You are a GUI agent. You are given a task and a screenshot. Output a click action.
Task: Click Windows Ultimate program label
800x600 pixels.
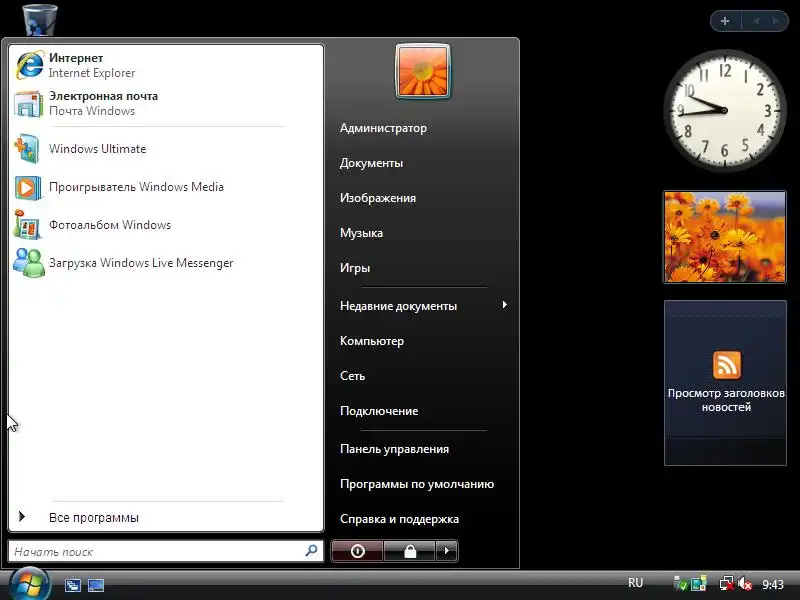click(x=97, y=149)
